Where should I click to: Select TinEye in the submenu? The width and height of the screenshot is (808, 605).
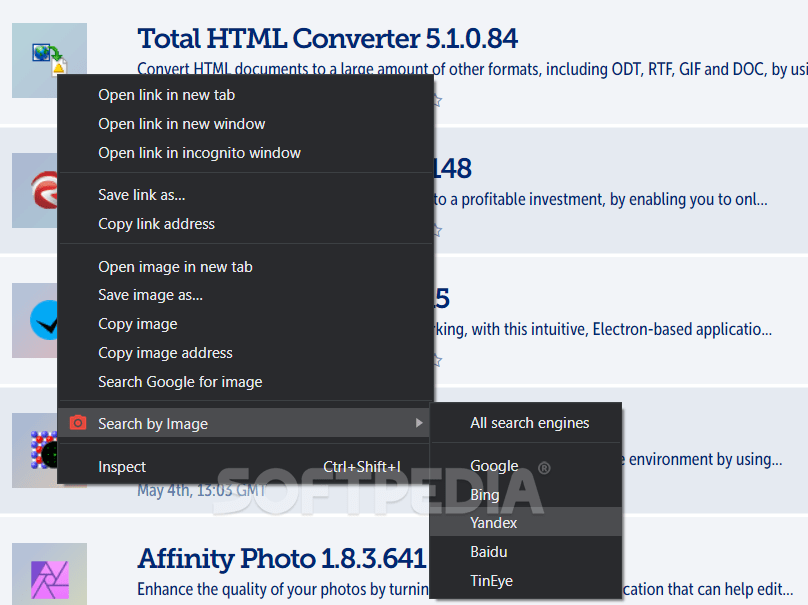[526, 580]
